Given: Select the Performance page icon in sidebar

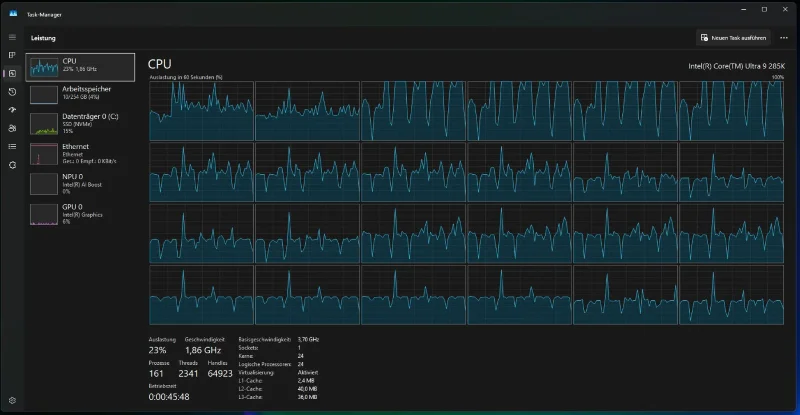Looking at the screenshot, I should tap(12, 74).
